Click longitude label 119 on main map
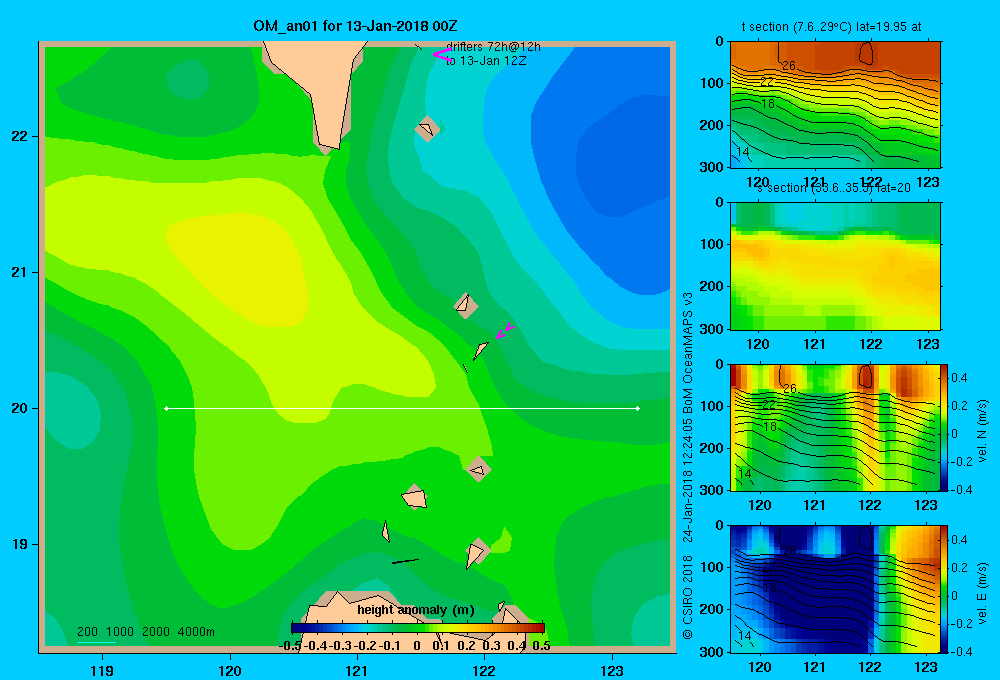Viewport: 1000px width, 680px height. tap(102, 670)
